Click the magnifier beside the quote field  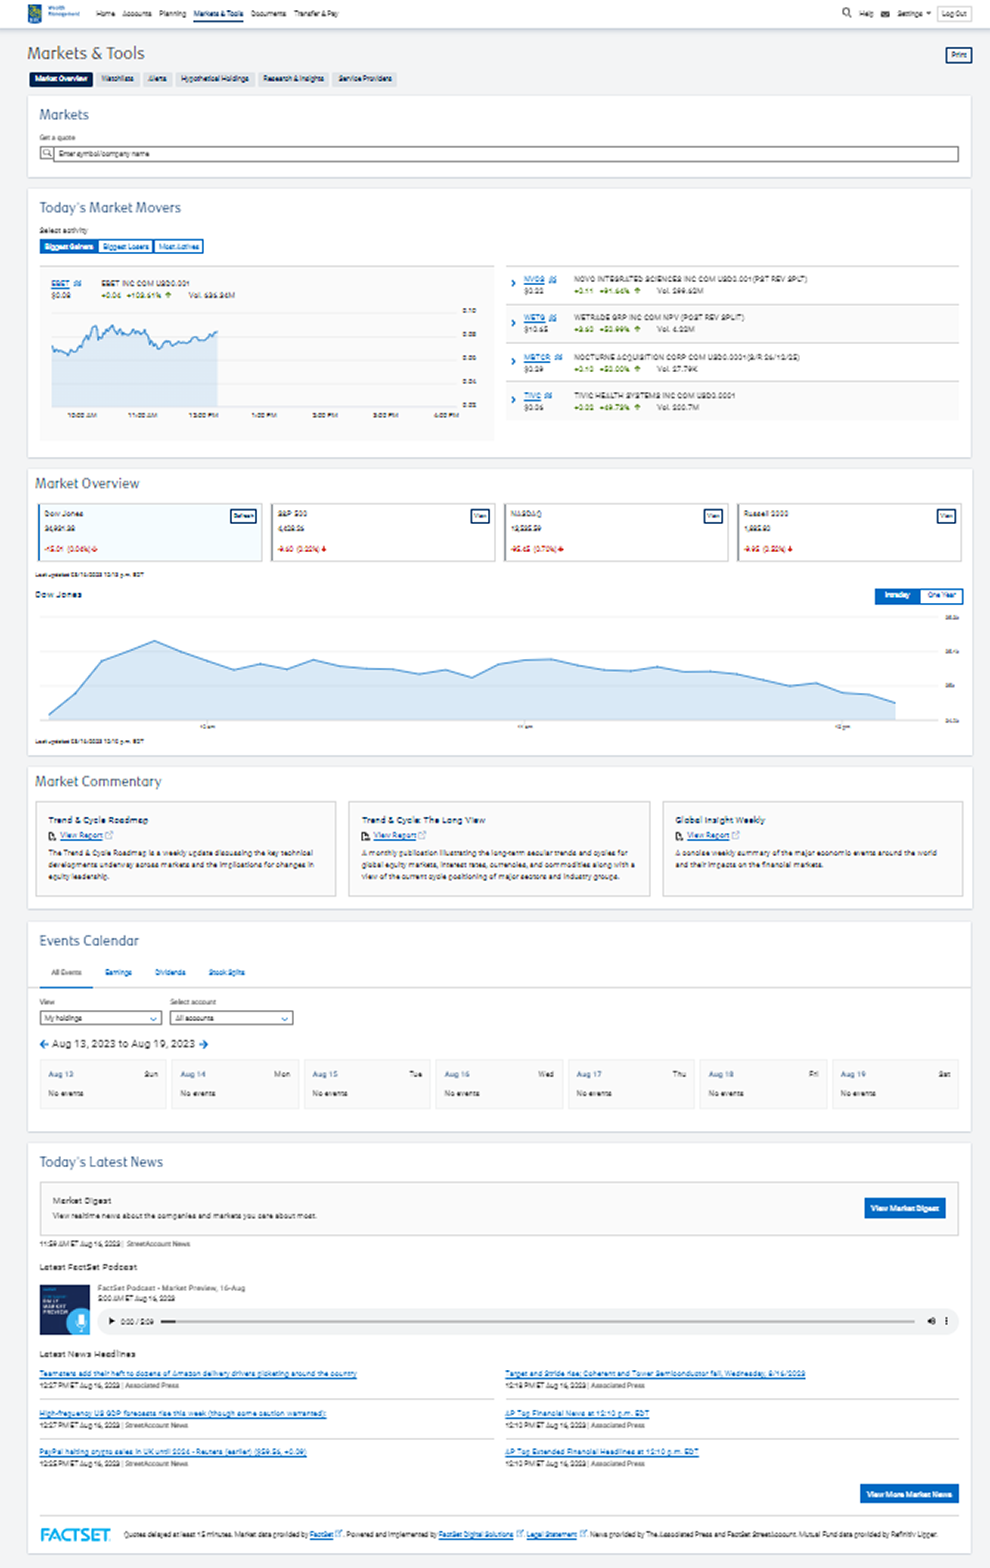coord(46,154)
